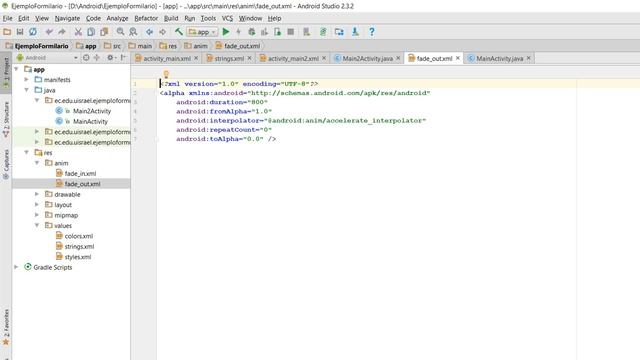Click the Copy toolbar icon
Screen dimensions: 640x360
click(91, 32)
